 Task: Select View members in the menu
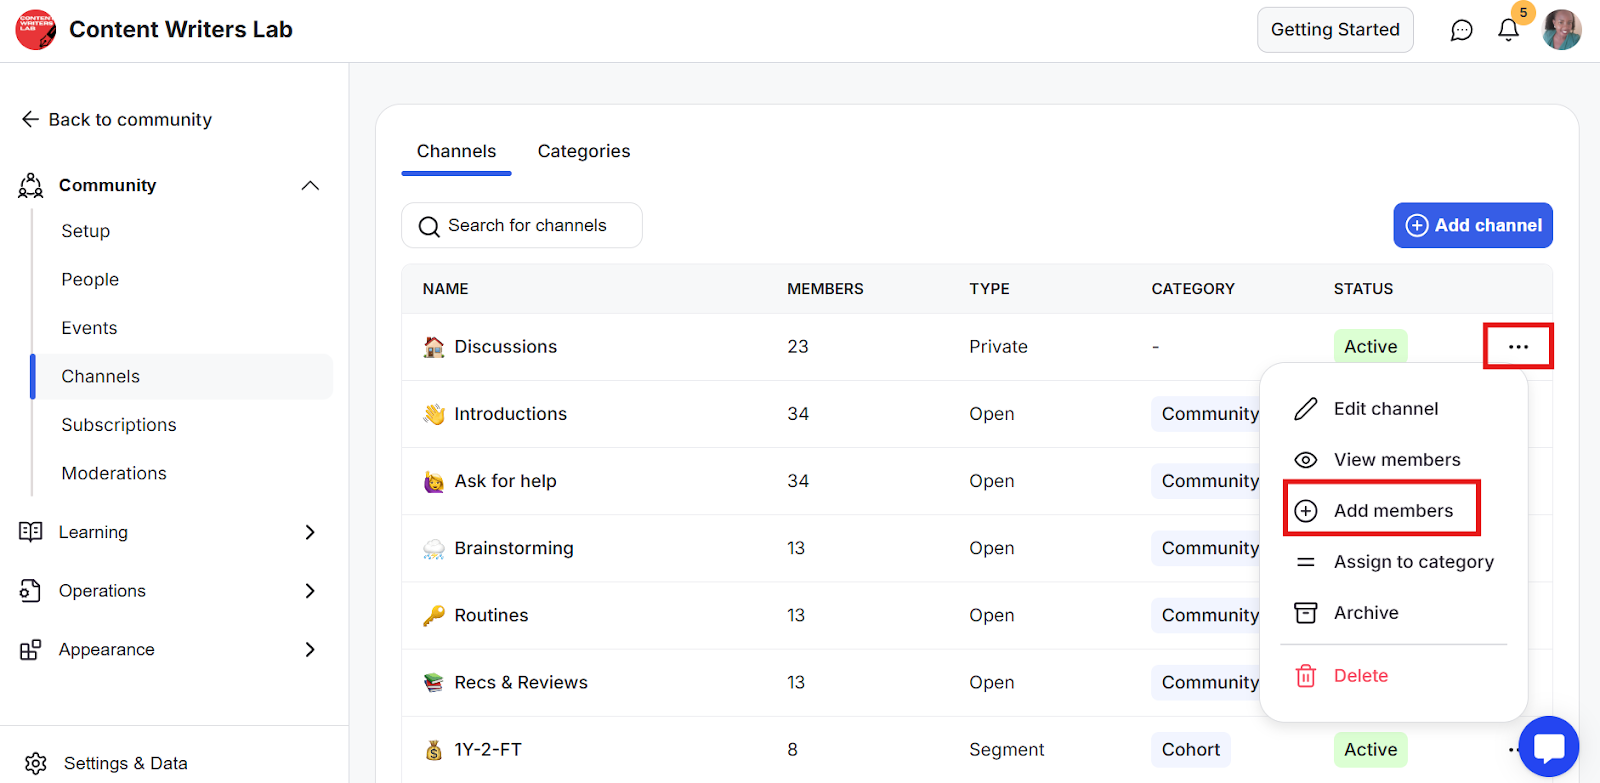[1396, 460]
